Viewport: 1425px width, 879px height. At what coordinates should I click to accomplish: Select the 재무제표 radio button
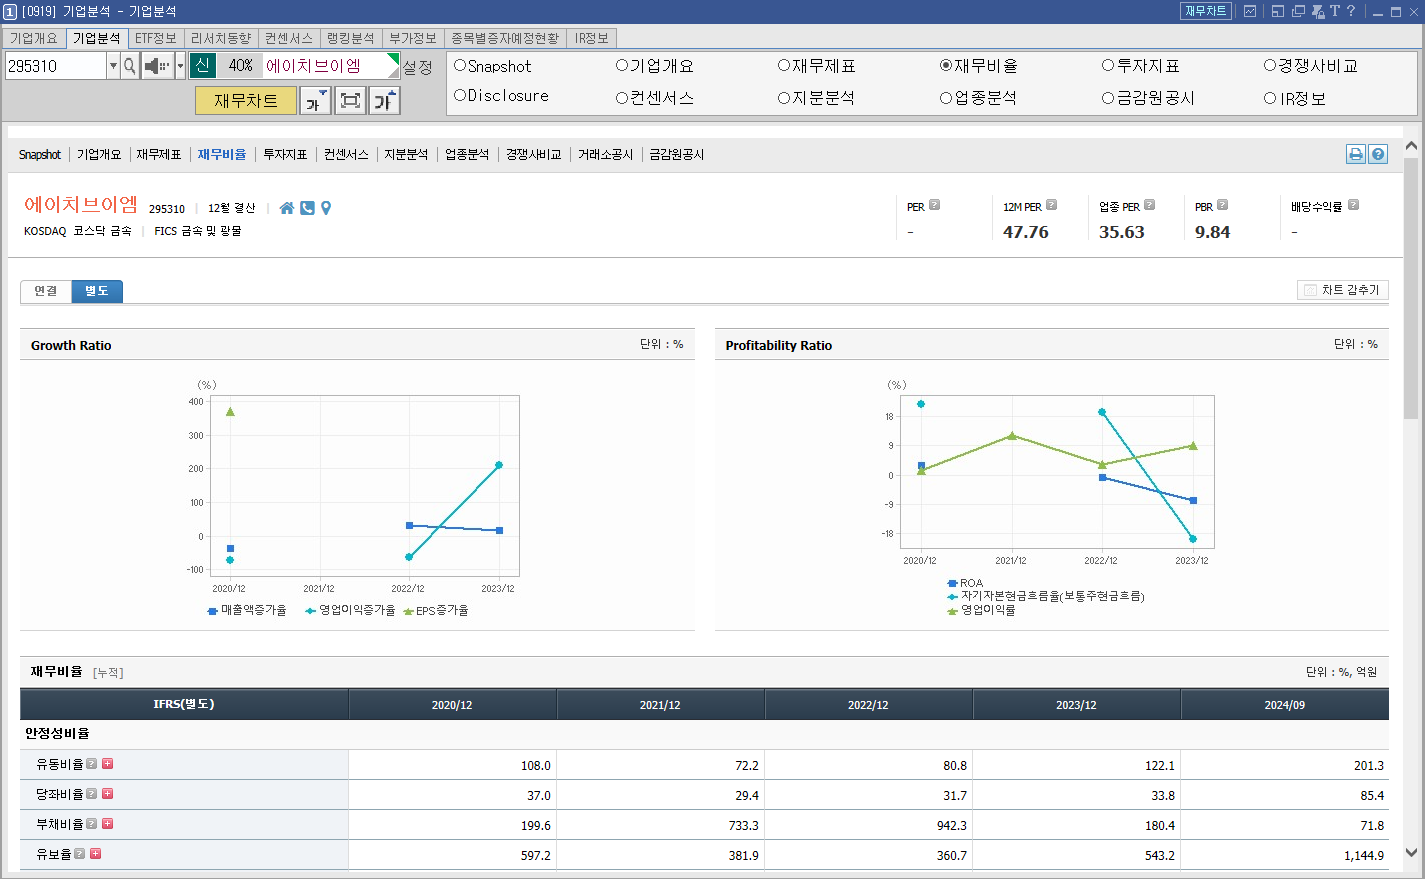(x=784, y=65)
